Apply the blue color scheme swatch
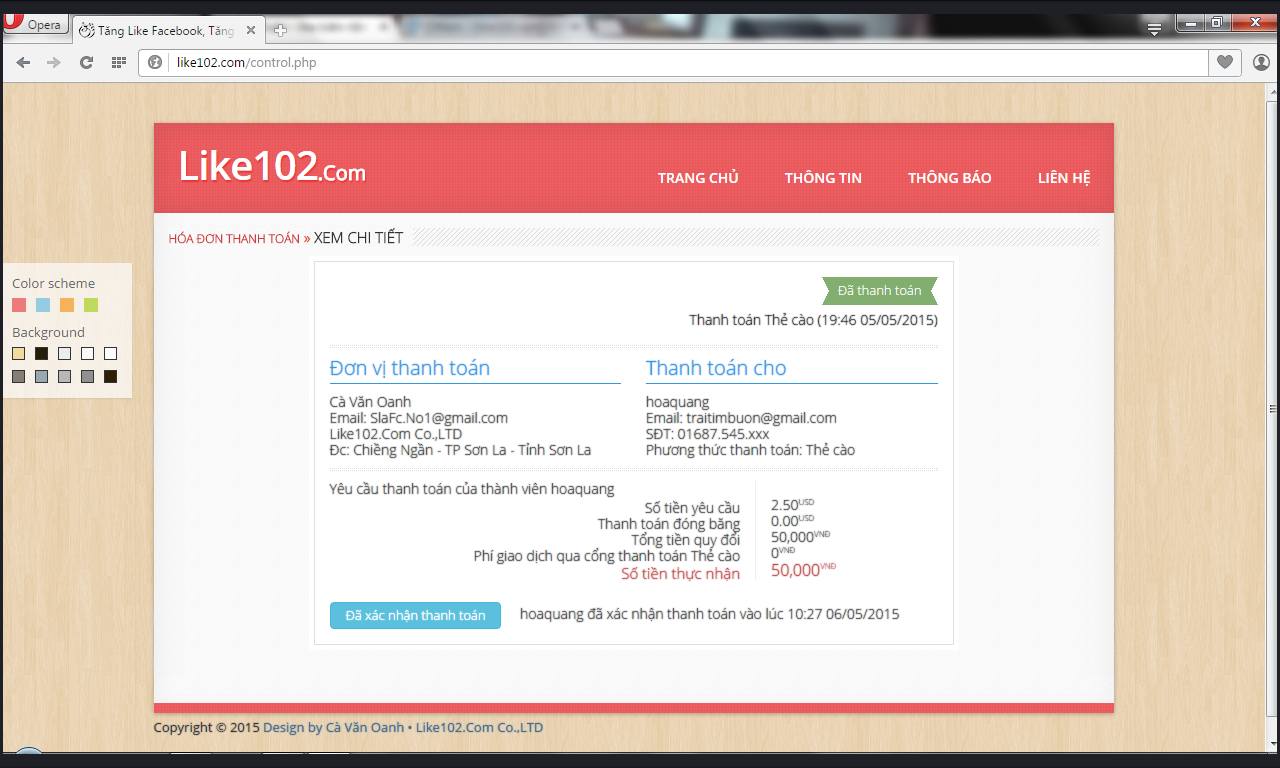 [x=43, y=305]
